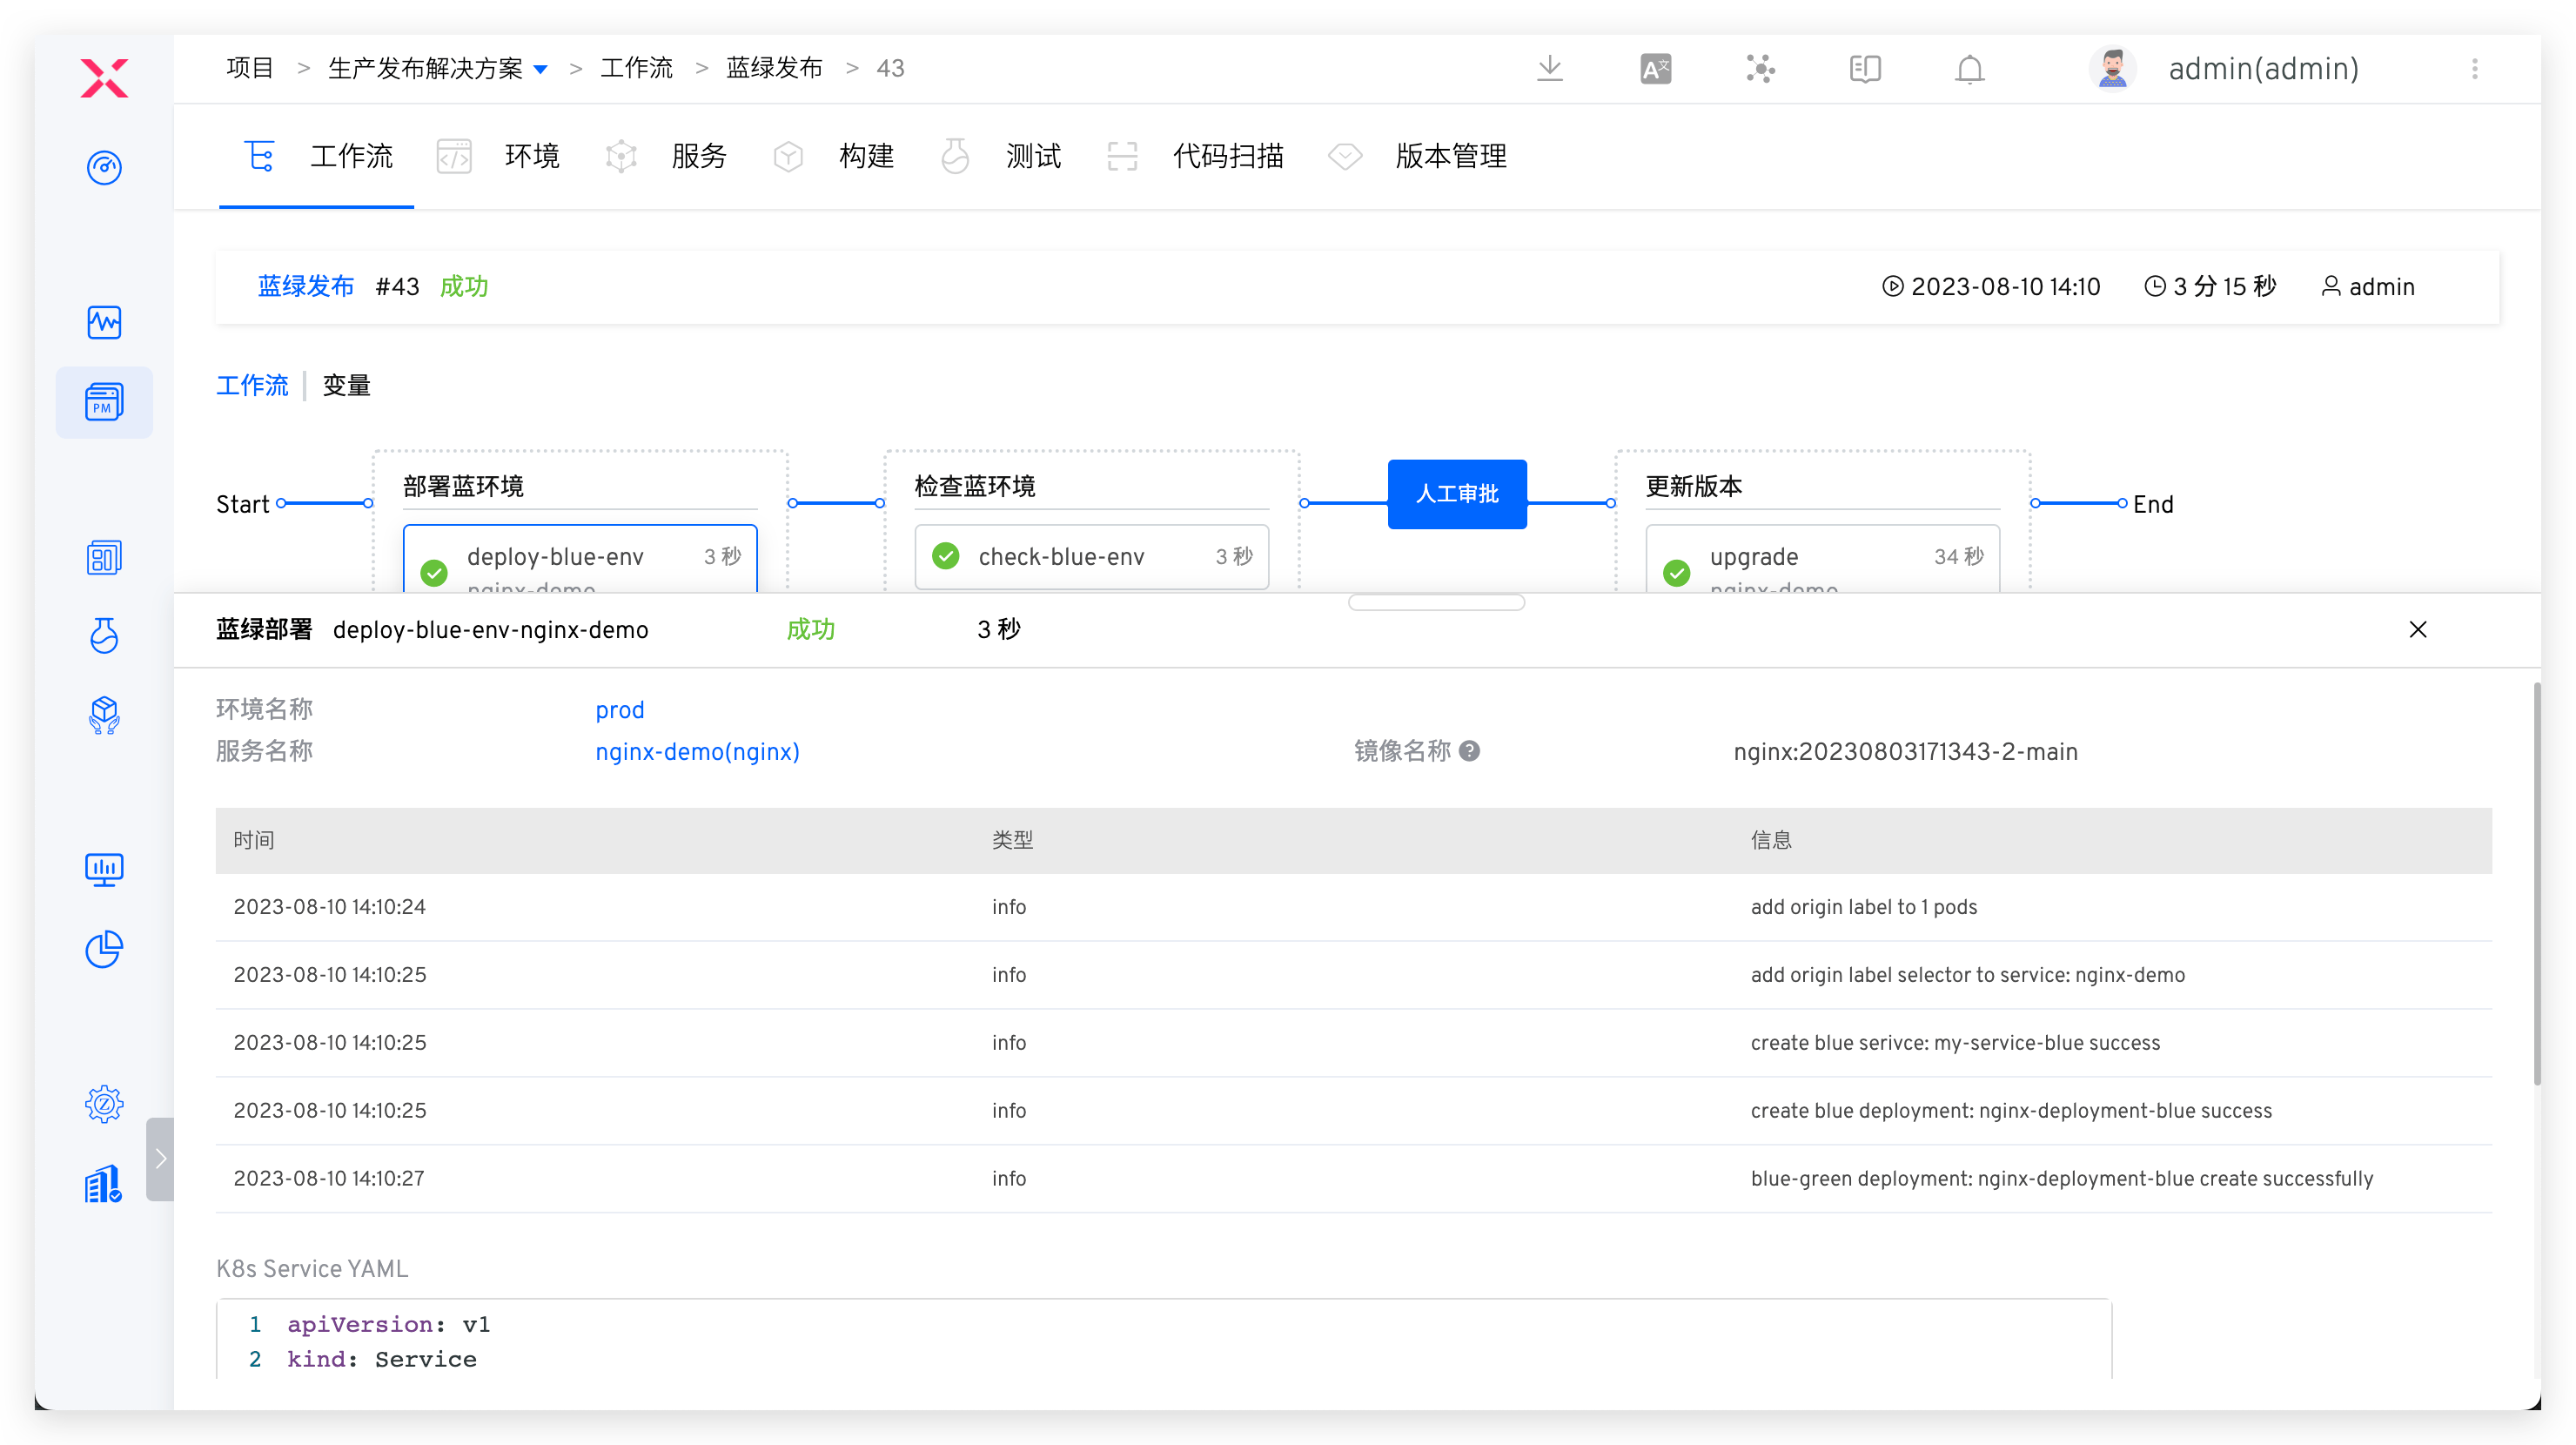
Task: Switch to the 变量 sub-tab
Action: (346, 385)
